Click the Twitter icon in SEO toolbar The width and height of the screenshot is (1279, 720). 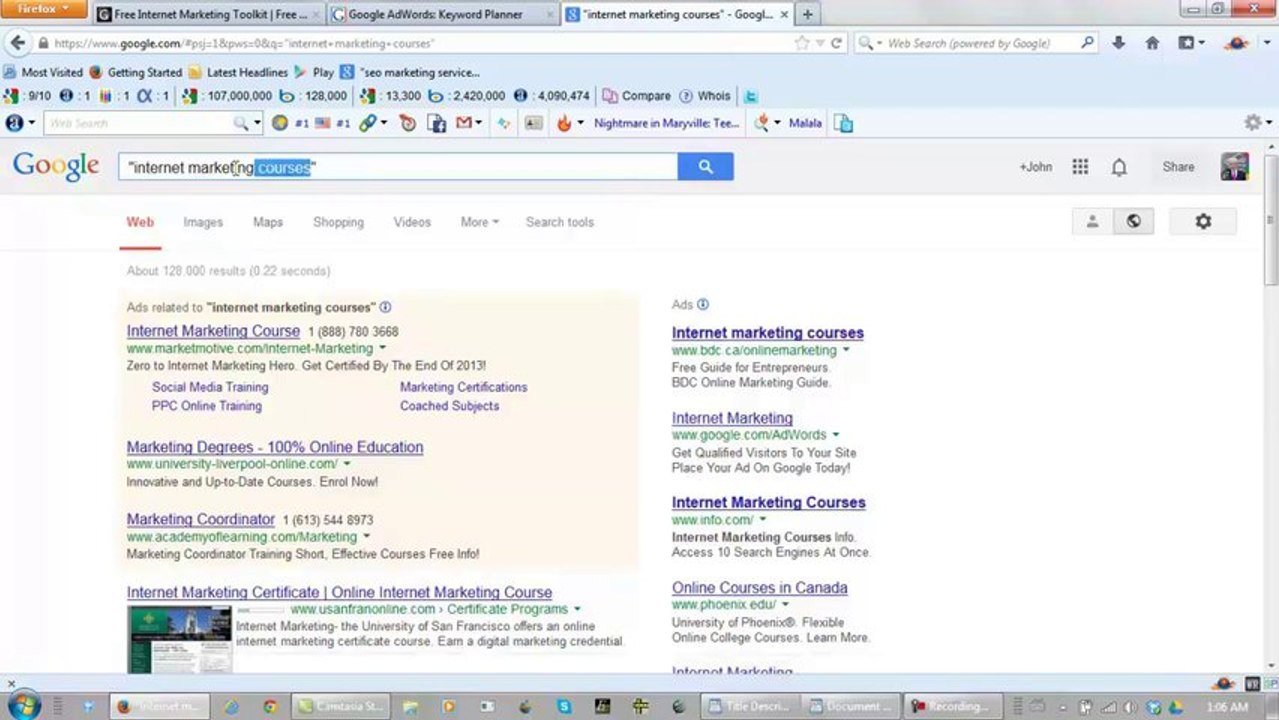pyautogui.click(x=750, y=96)
